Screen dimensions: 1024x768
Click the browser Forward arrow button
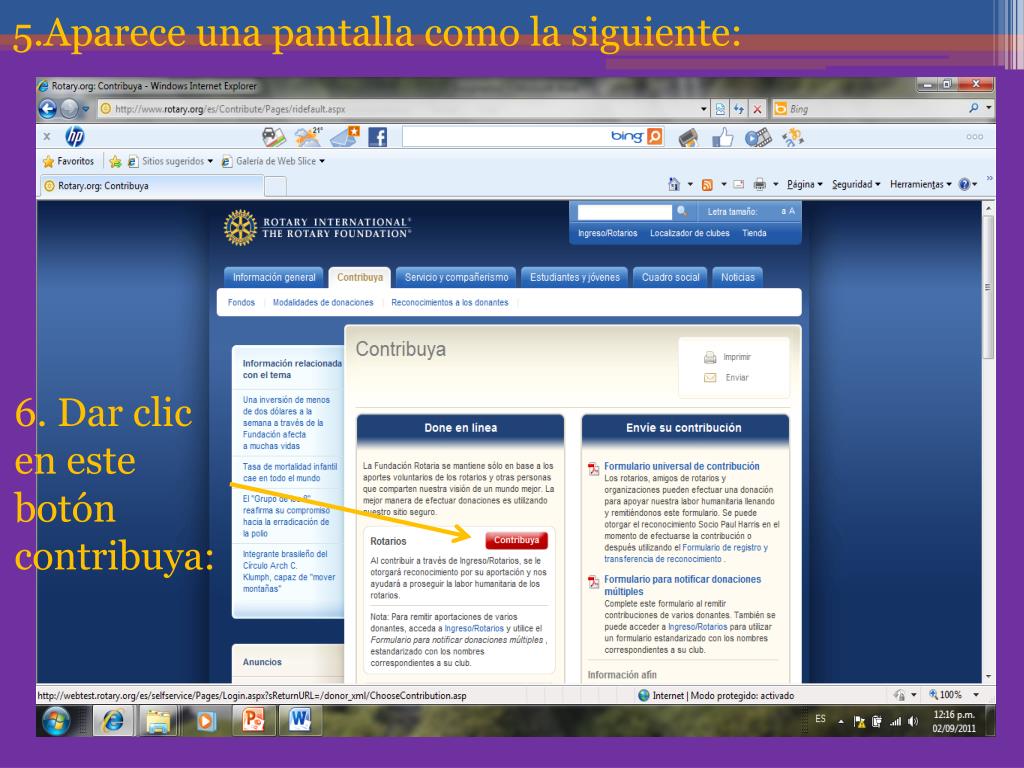[69, 108]
